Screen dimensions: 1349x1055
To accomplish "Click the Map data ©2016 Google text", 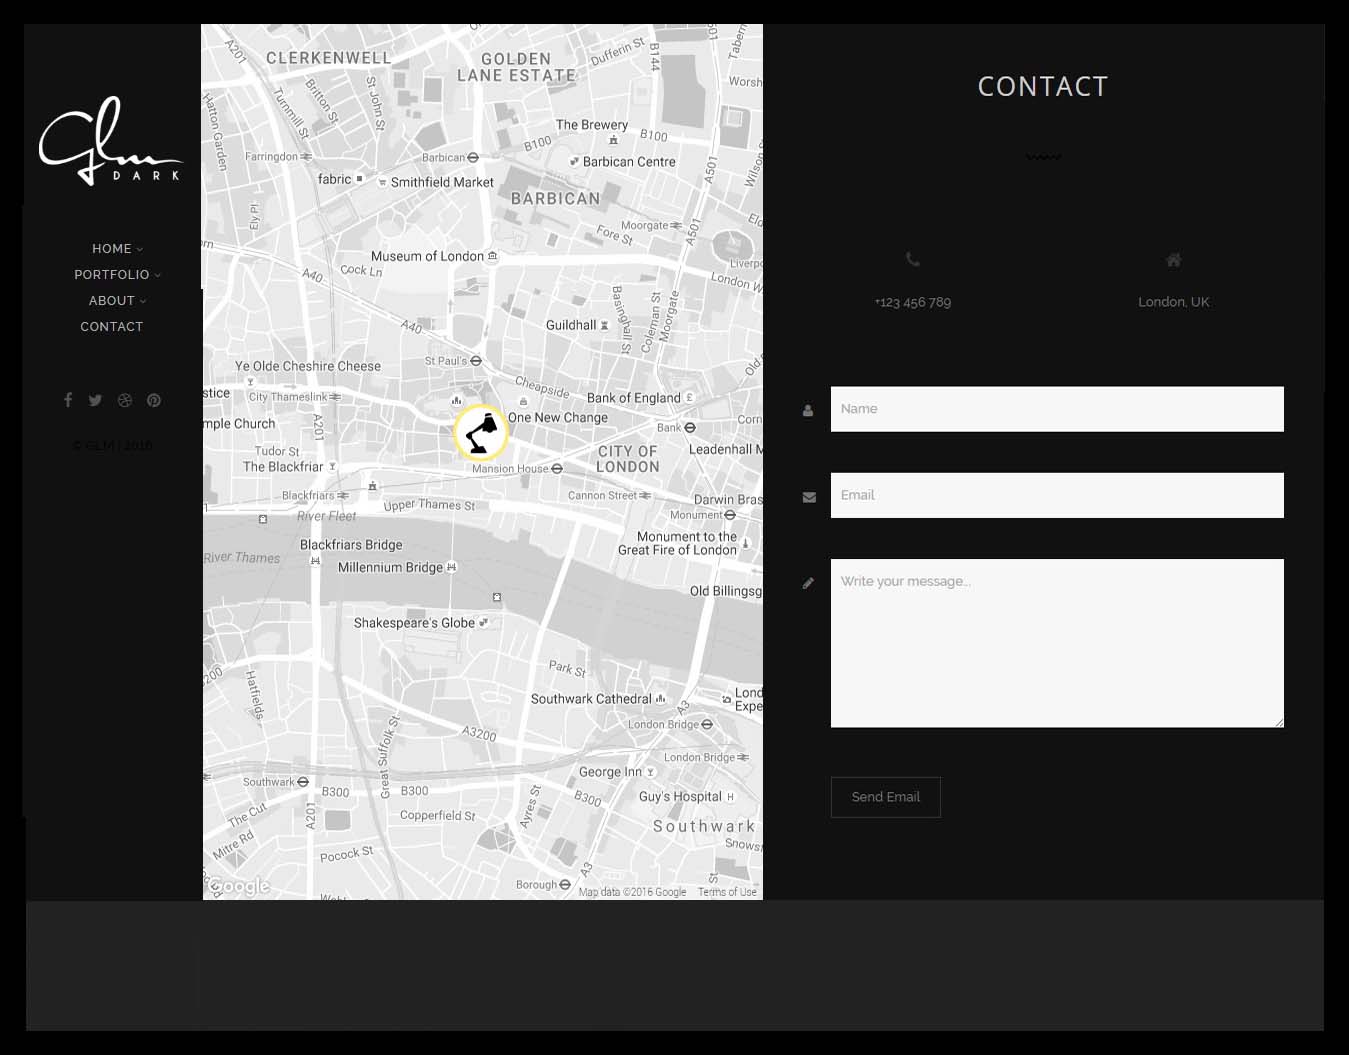I will point(632,892).
